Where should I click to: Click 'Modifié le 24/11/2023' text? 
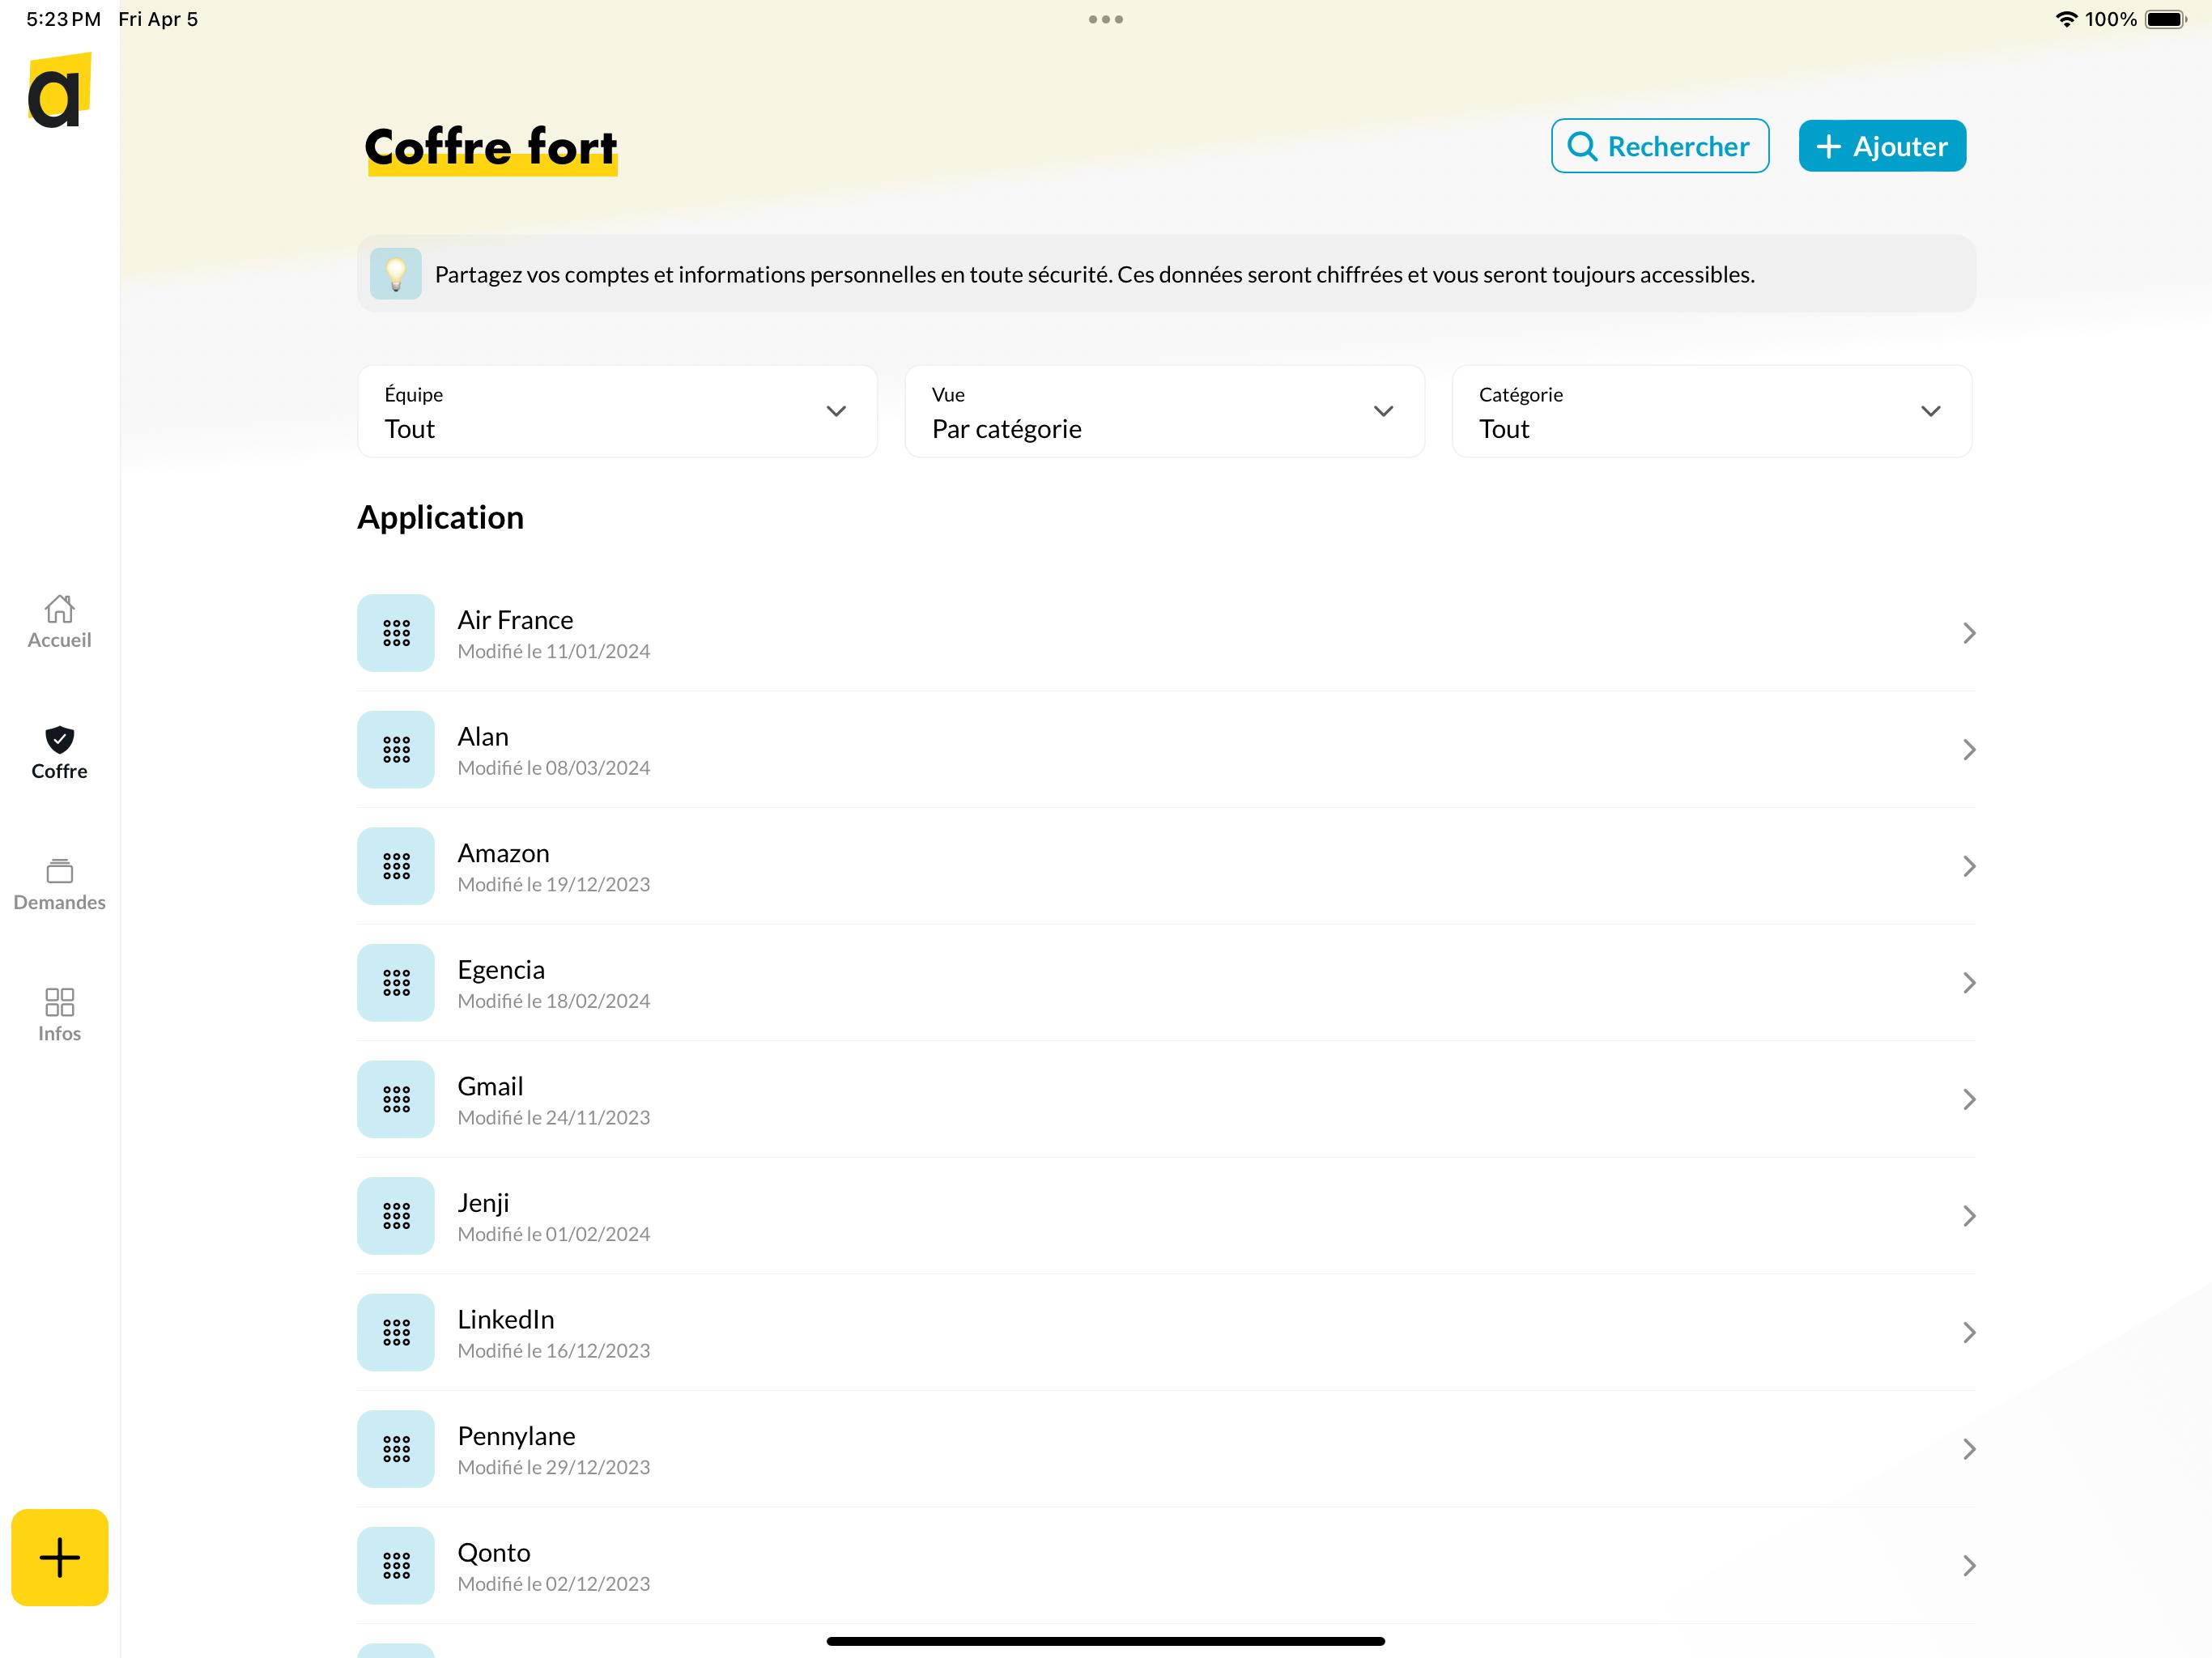point(554,1117)
